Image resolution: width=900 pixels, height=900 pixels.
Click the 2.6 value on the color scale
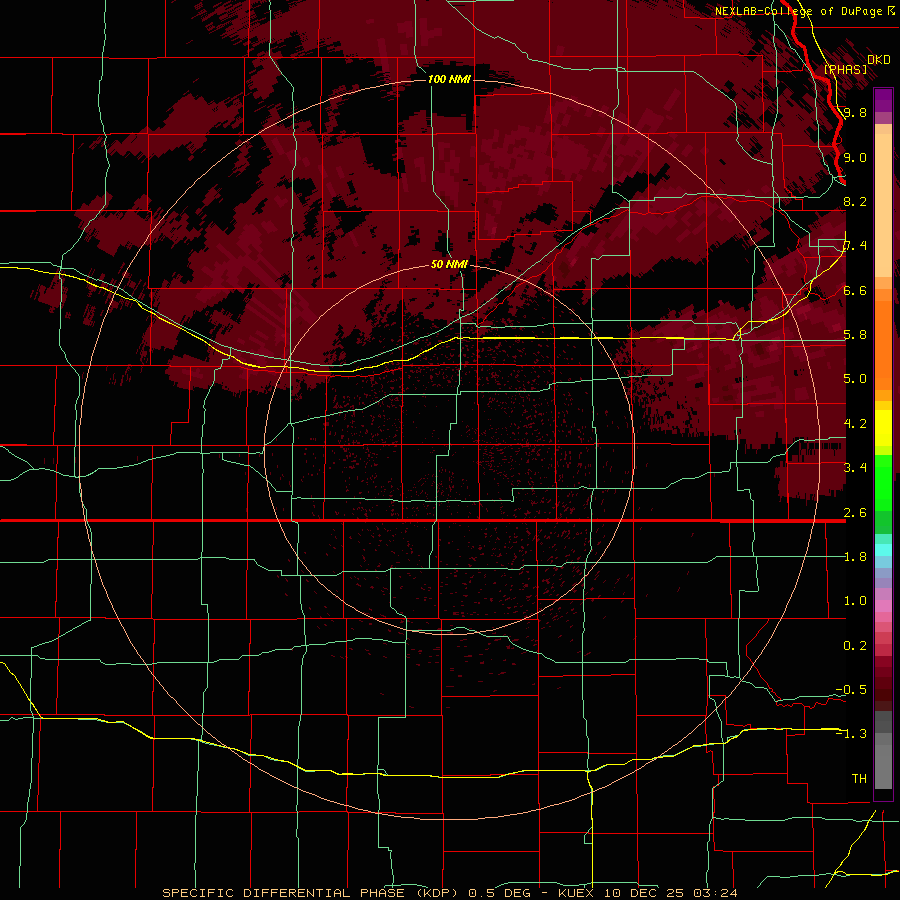(855, 512)
